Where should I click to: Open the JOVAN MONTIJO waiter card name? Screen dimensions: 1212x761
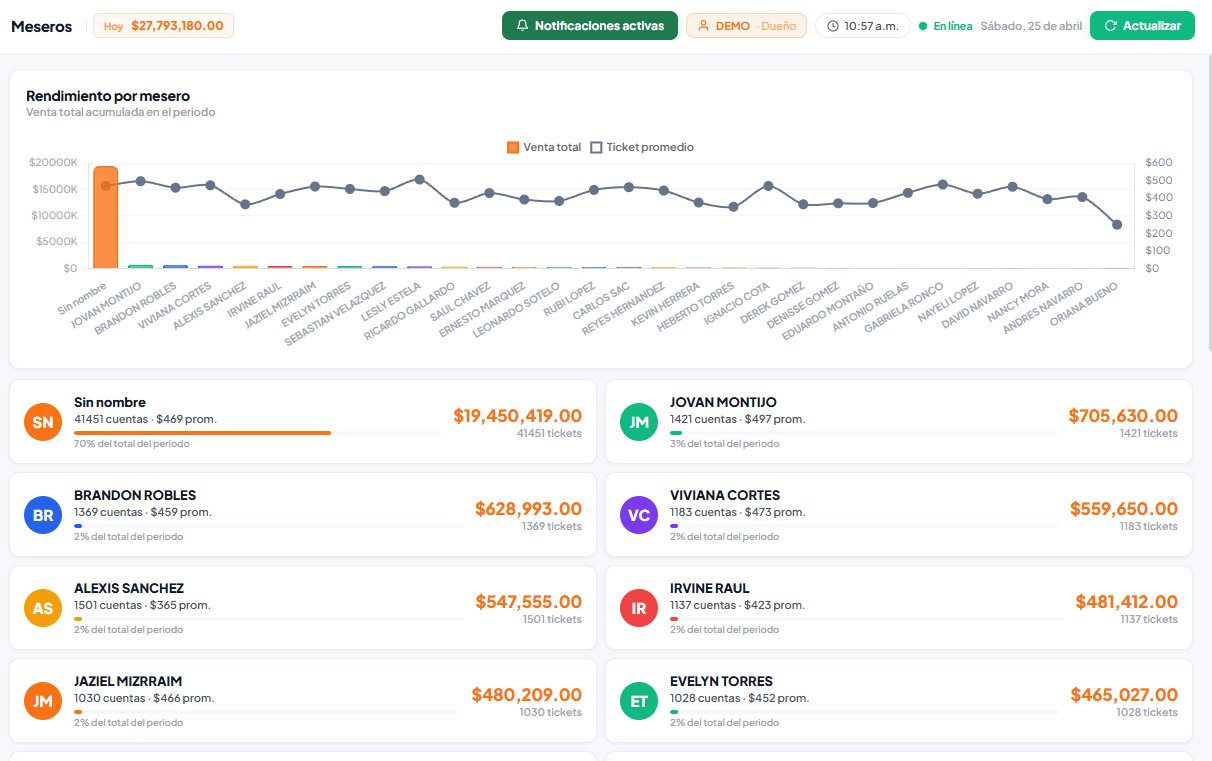[x=723, y=402]
